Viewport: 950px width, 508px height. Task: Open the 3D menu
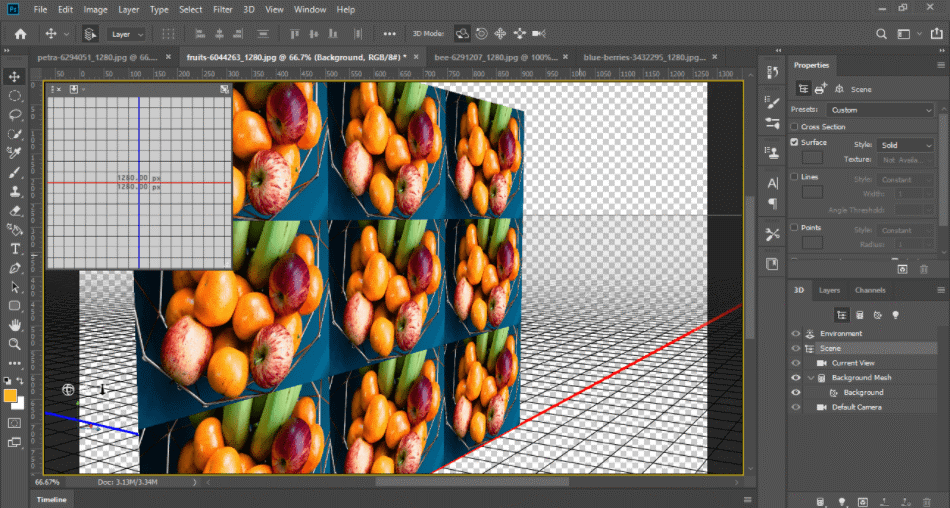249,10
